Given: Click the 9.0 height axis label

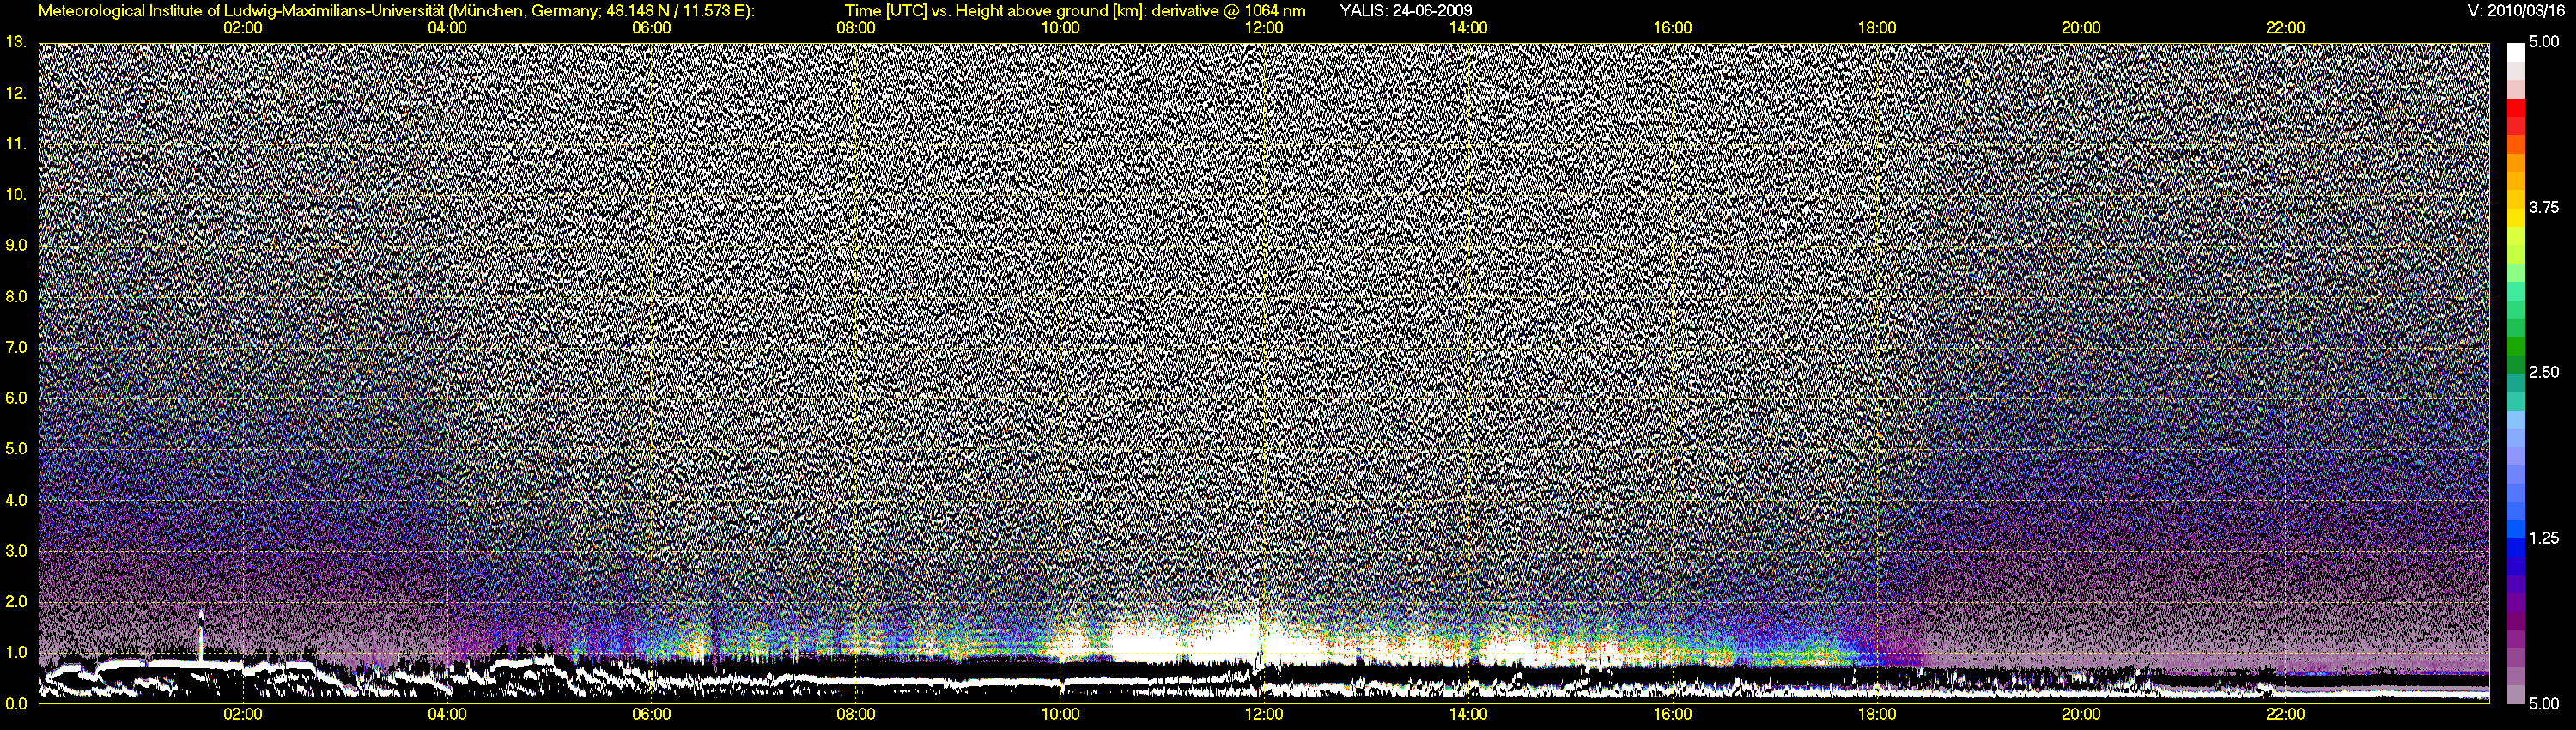Looking at the screenshot, I should [15, 245].
